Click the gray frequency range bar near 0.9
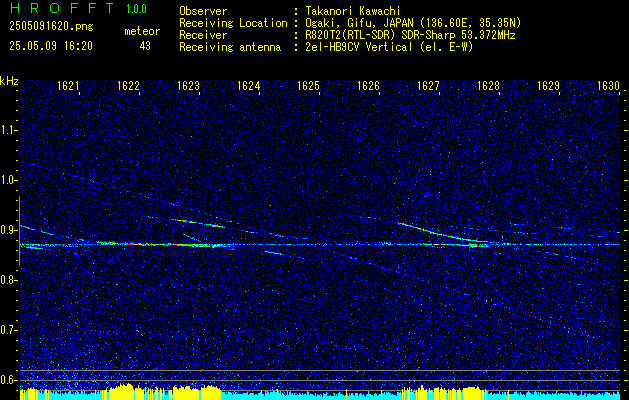Viewport: 629px width, 400px height. pyautogui.click(x=19, y=231)
